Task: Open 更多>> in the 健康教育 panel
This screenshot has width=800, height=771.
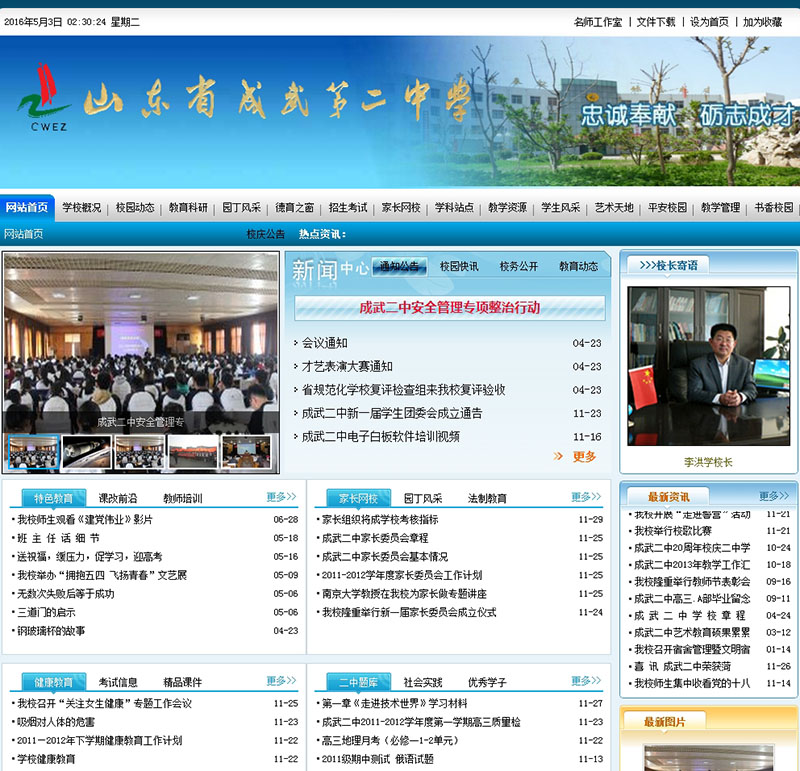Action: (x=281, y=681)
